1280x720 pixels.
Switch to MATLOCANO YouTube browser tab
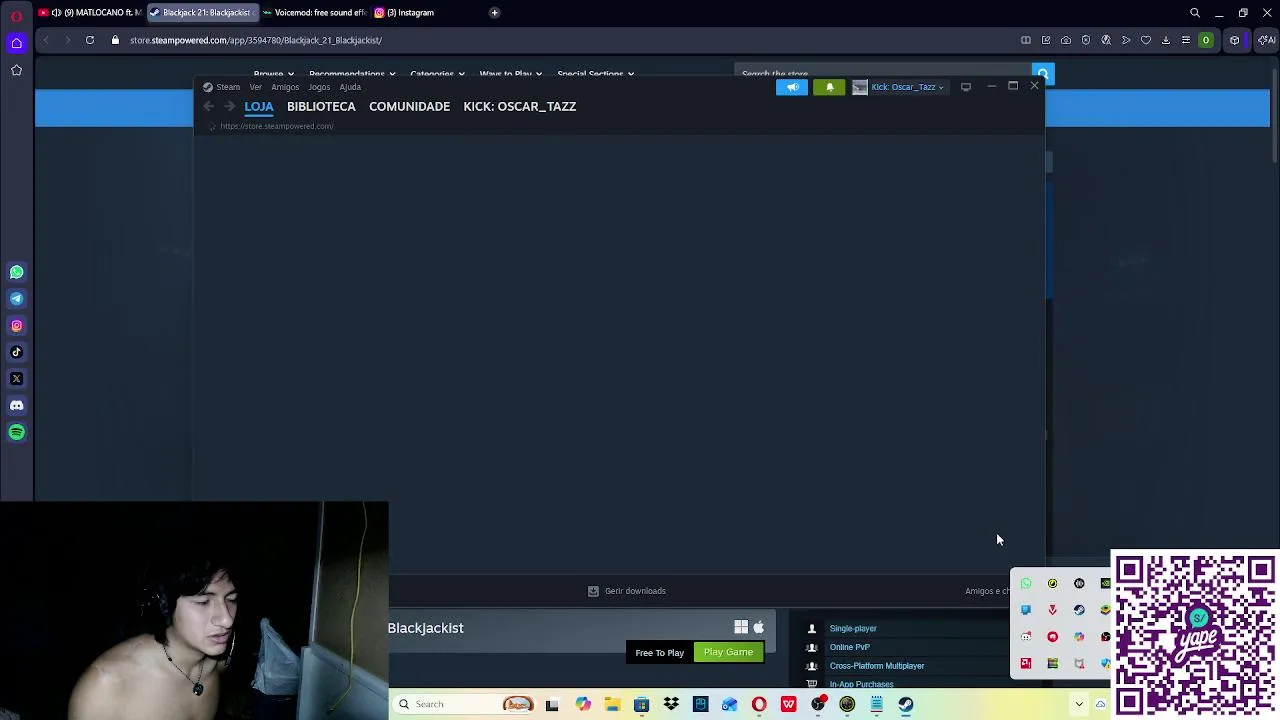tap(90, 13)
